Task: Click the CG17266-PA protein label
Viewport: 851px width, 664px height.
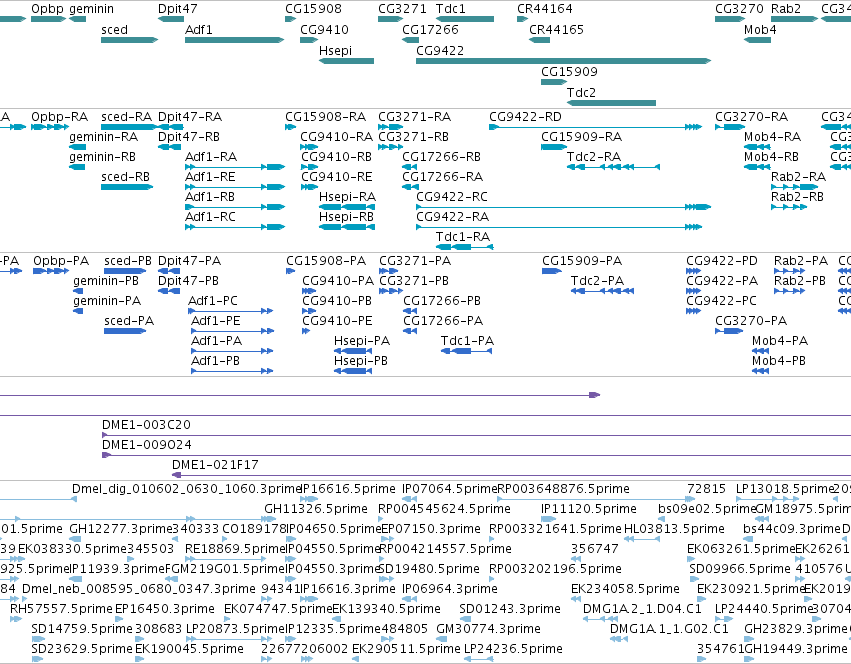Action: pos(443,321)
